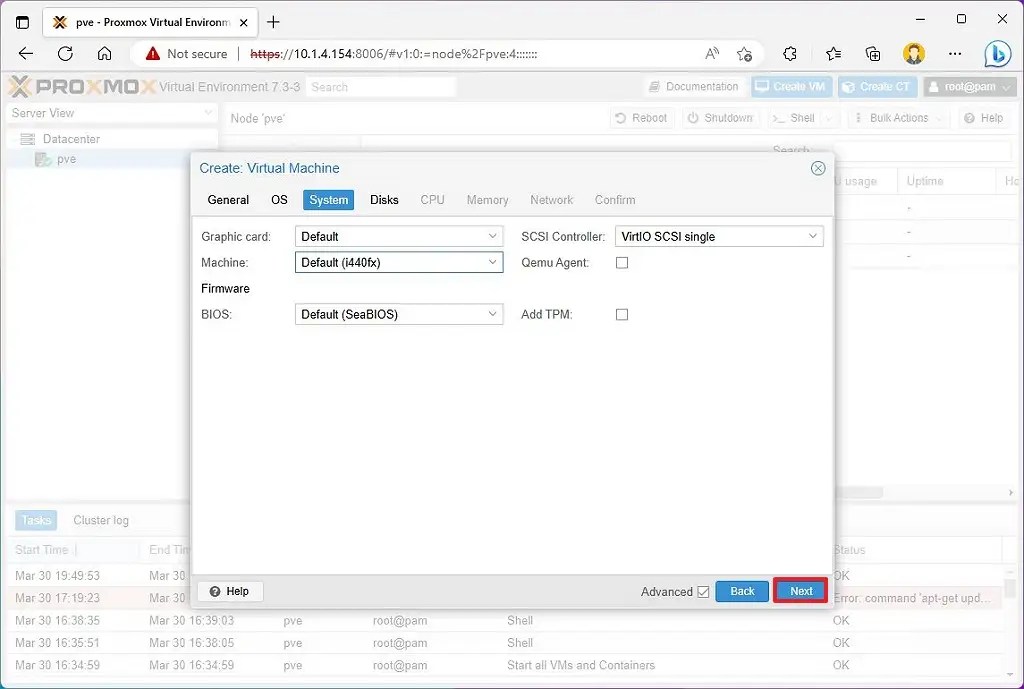The image size is (1024, 689).
Task: Click the browser profile avatar icon
Action: point(913,54)
